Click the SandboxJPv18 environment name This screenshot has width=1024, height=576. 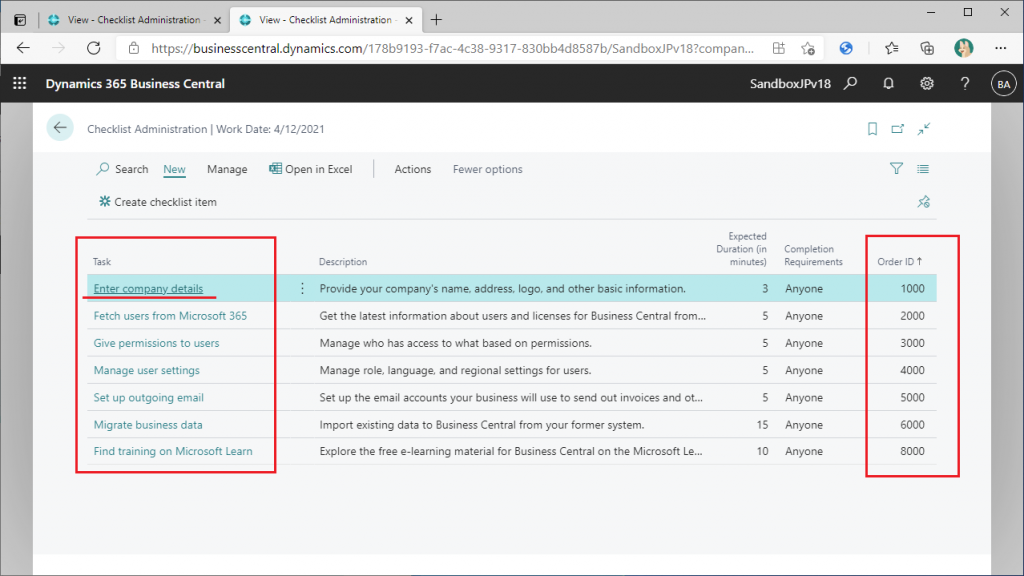(790, 84)
